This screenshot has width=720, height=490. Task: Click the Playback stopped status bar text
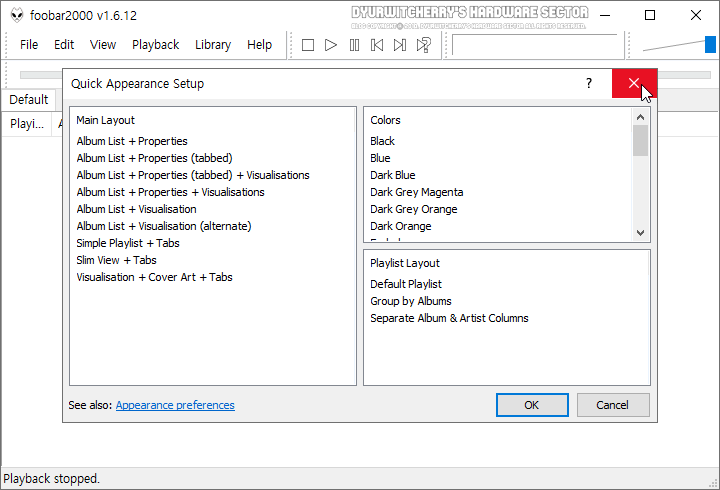click(51, 479)
